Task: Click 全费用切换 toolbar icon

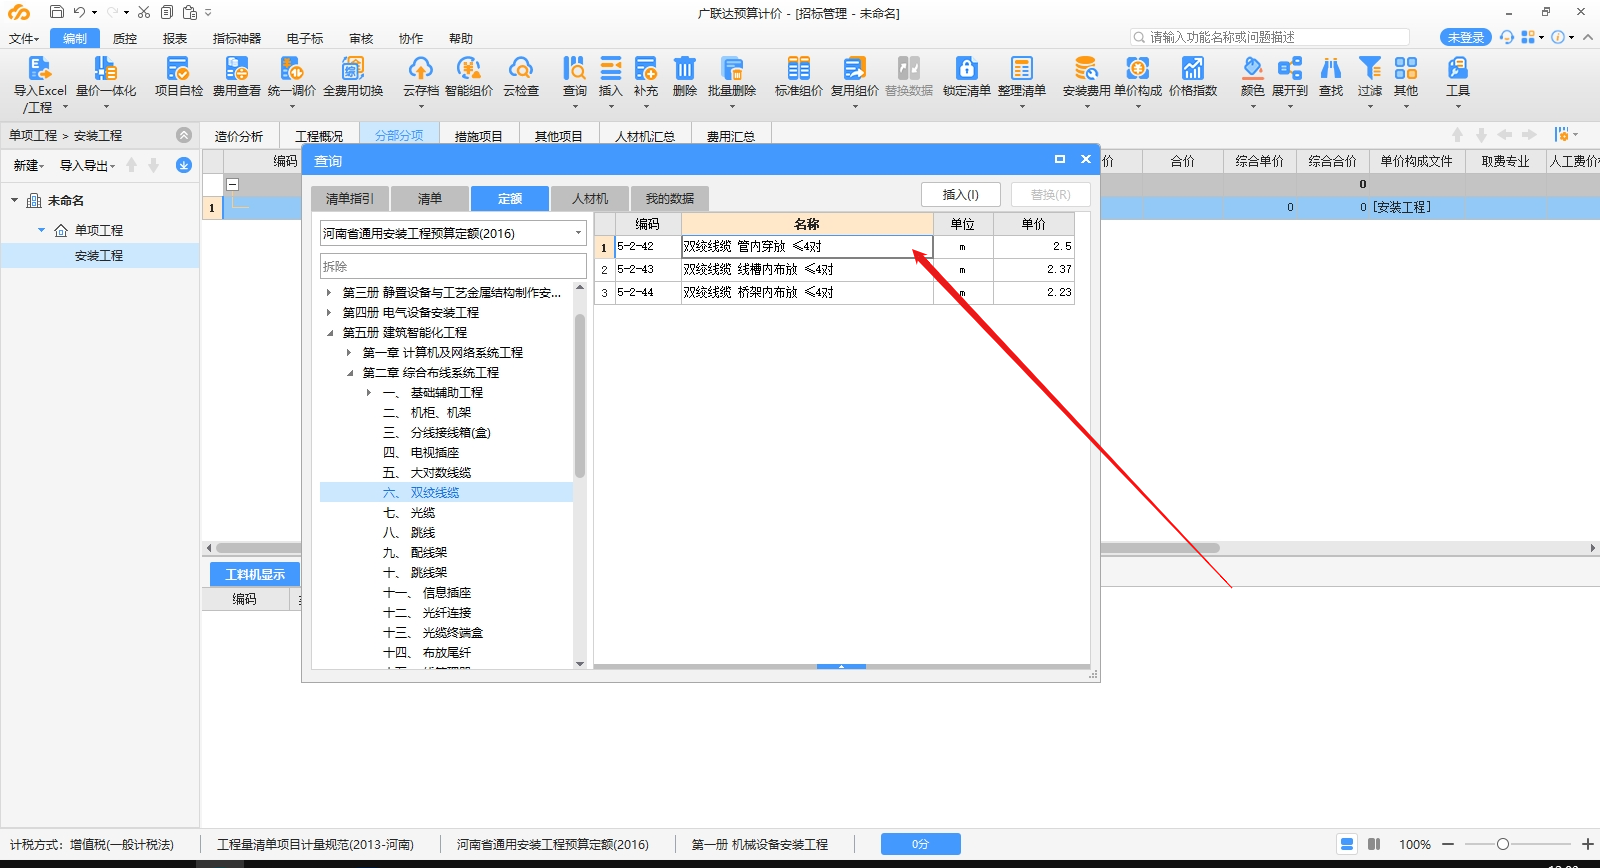Action: click(353, 68)
